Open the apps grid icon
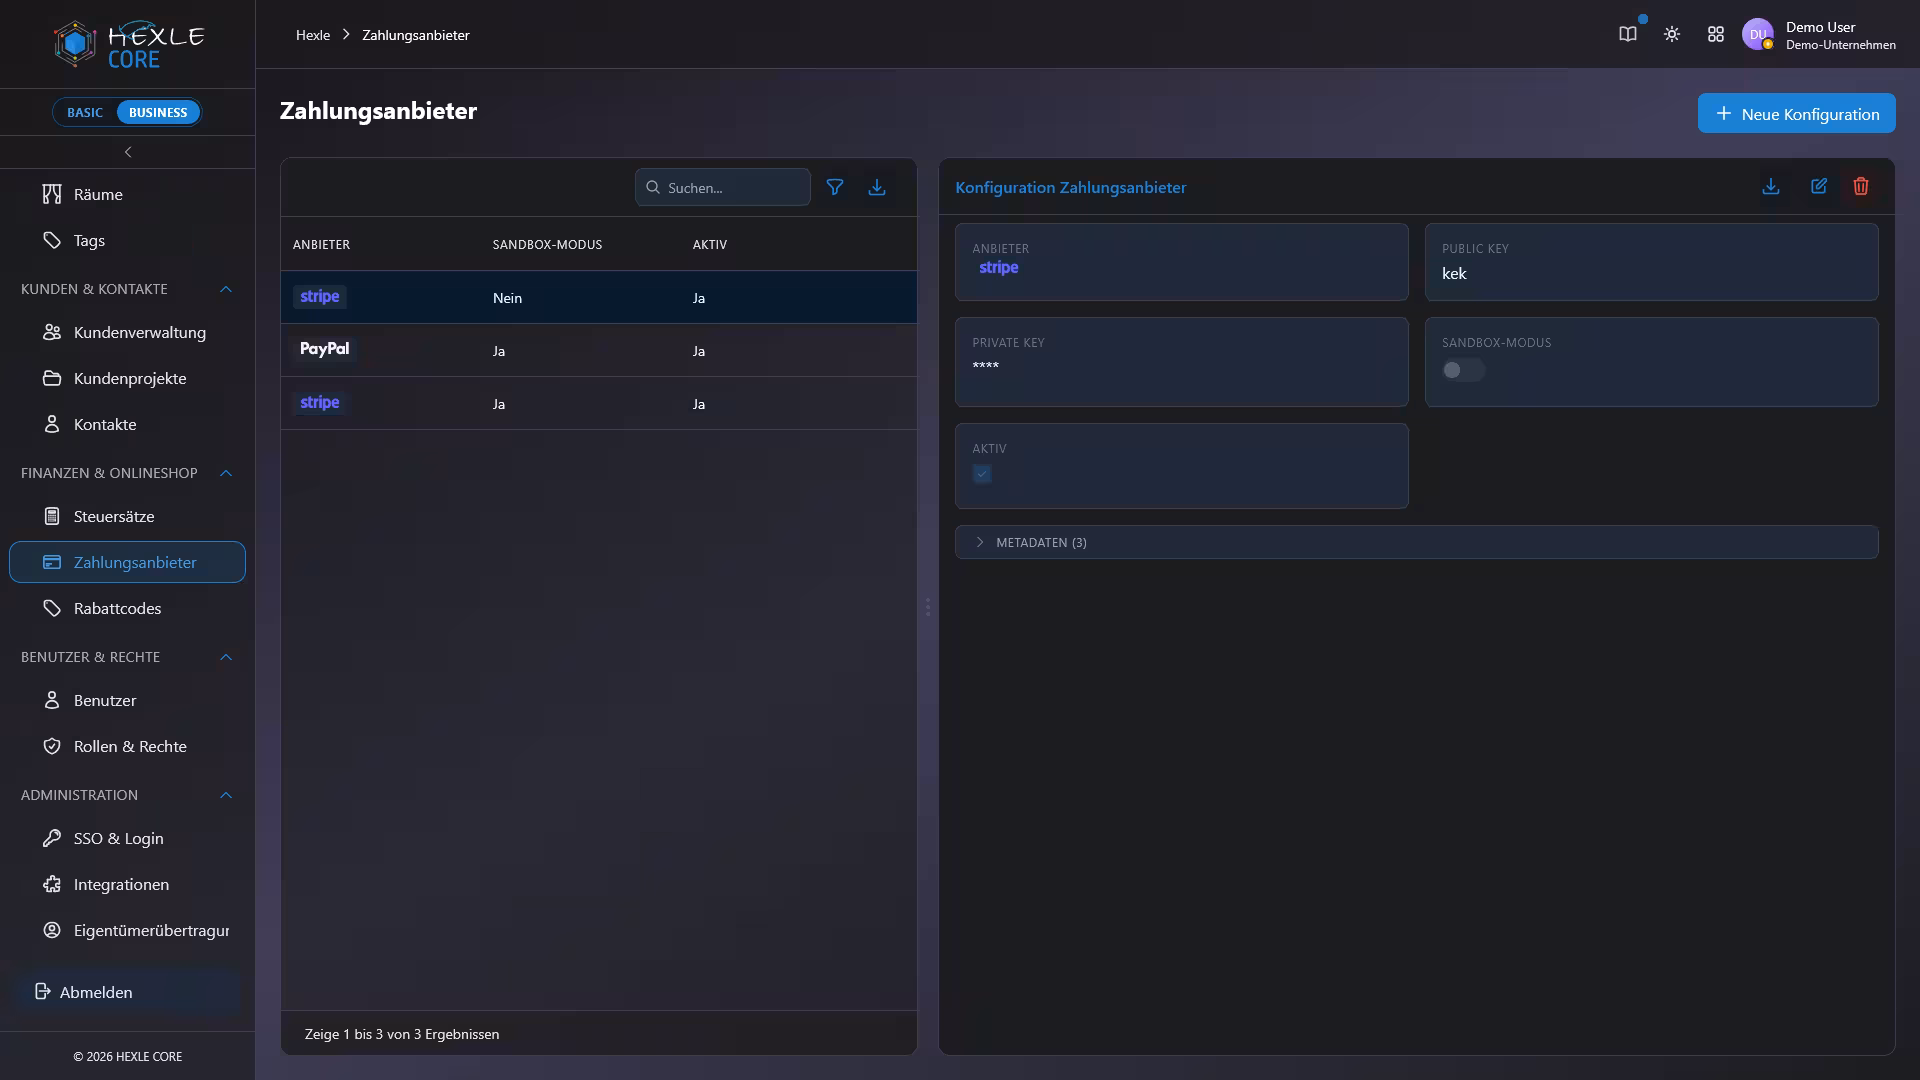This screenshot has height=1080, width=1920. 1716,34
